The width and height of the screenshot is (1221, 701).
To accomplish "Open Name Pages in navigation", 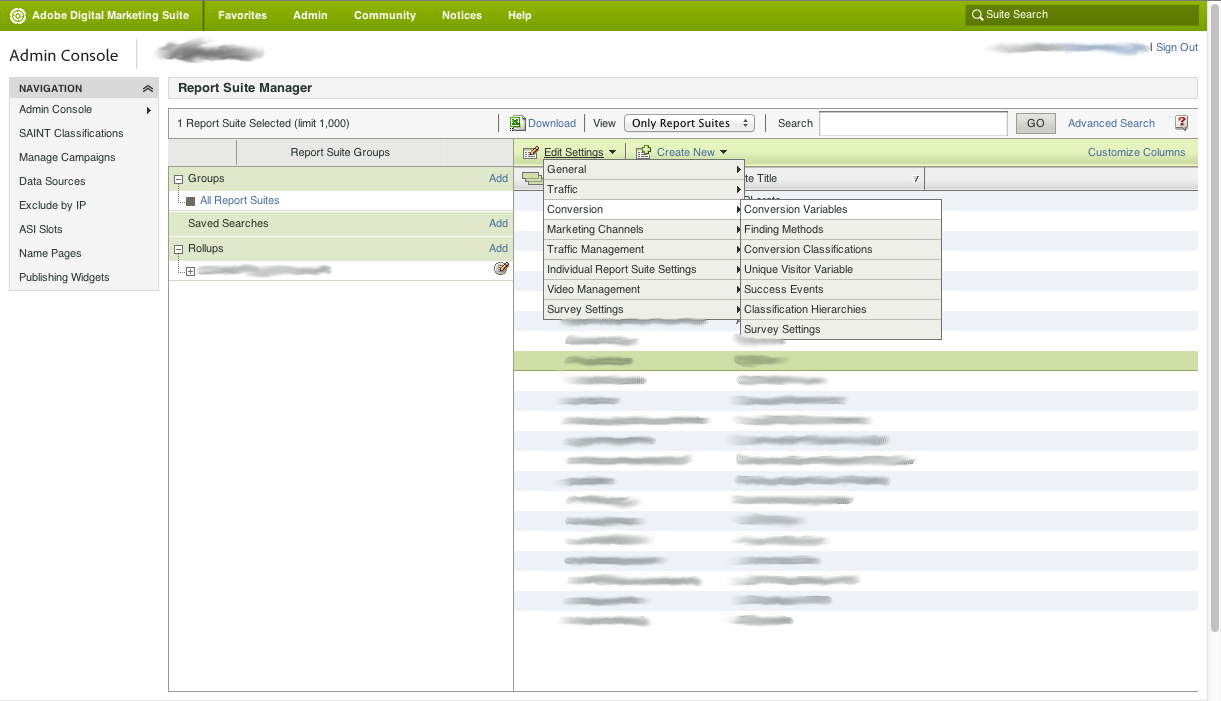I will [x=50, y=253].
